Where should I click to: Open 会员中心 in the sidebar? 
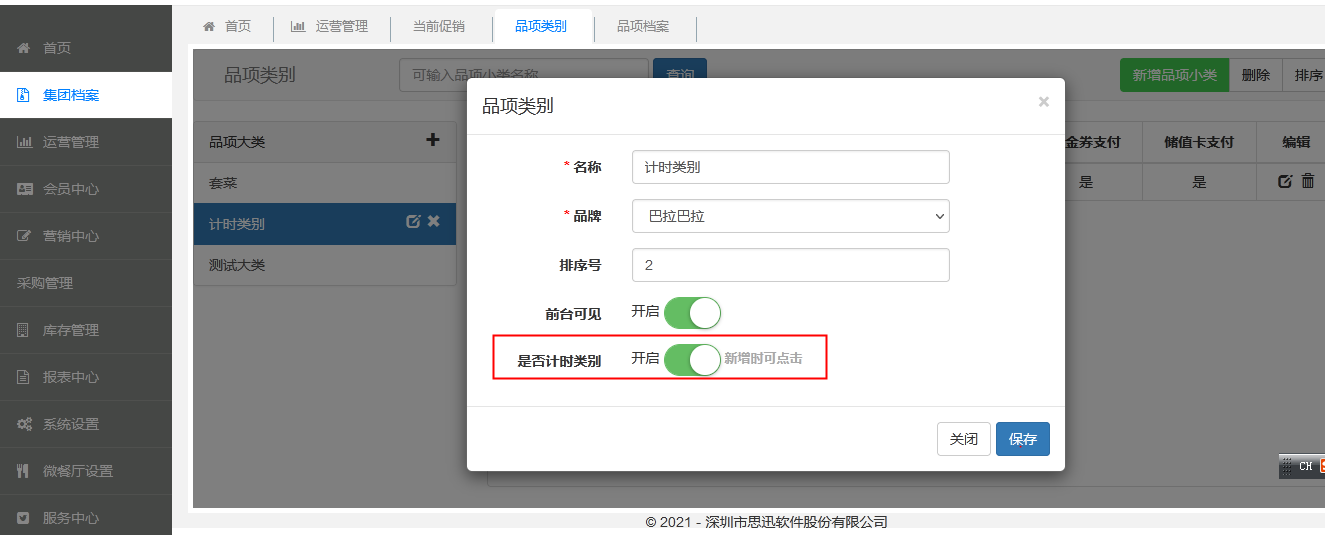click(x=70, y=189)
